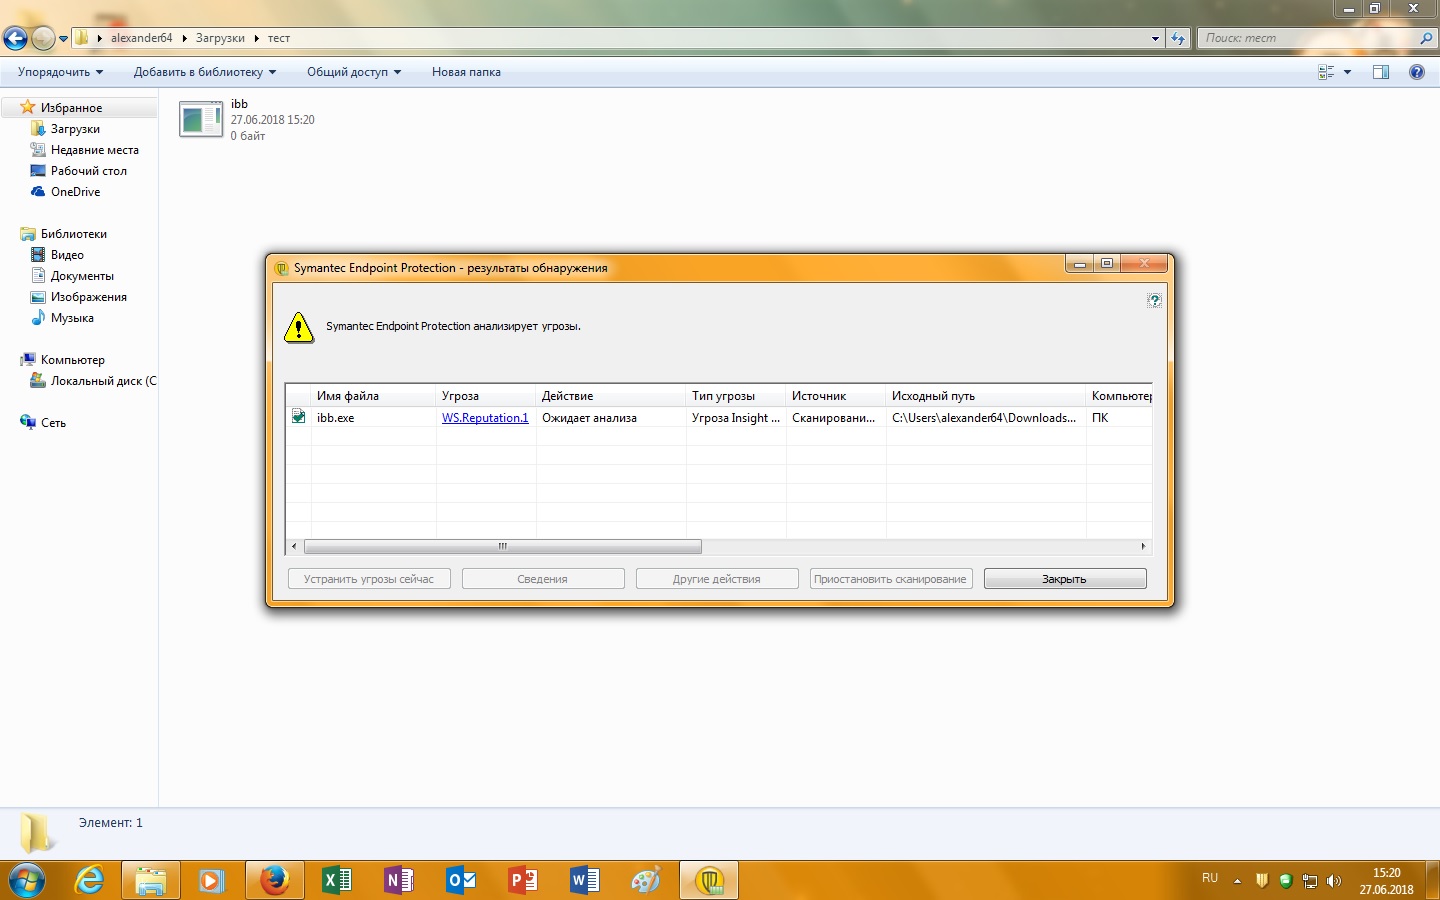The image size is (1440, 900).
Task: Click the search box in Explorer
Action: [x=1306, y=38]
